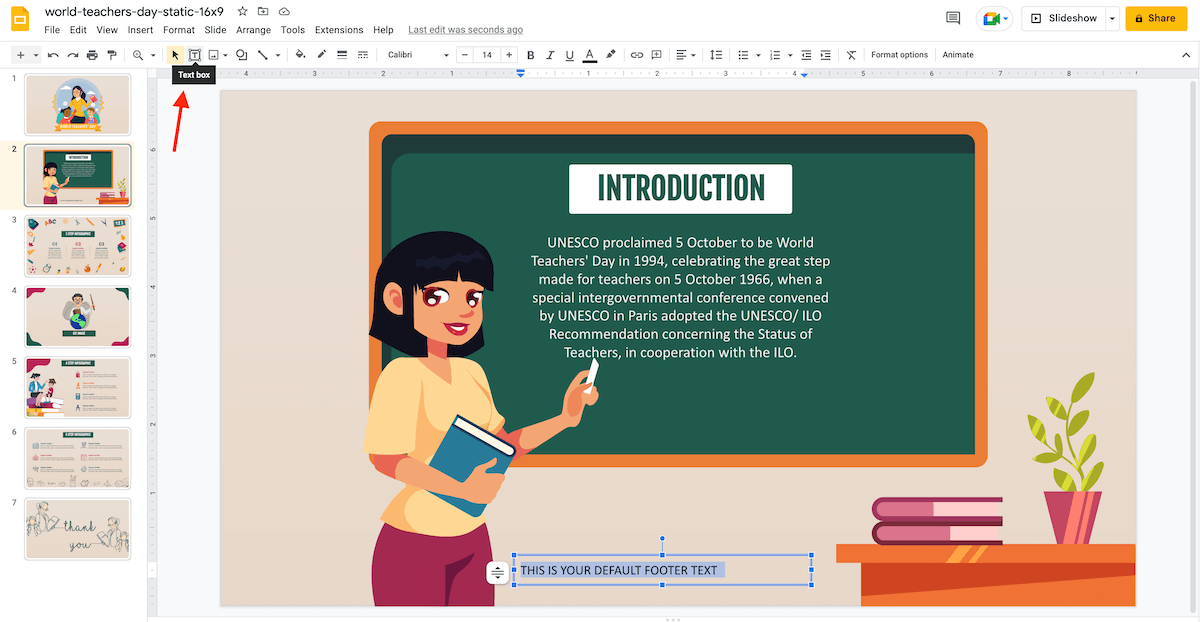Image resolution: width=1200 pixels, height=622 pixels.
Task: Start the Slideshow
Action: click(1063, 18)
